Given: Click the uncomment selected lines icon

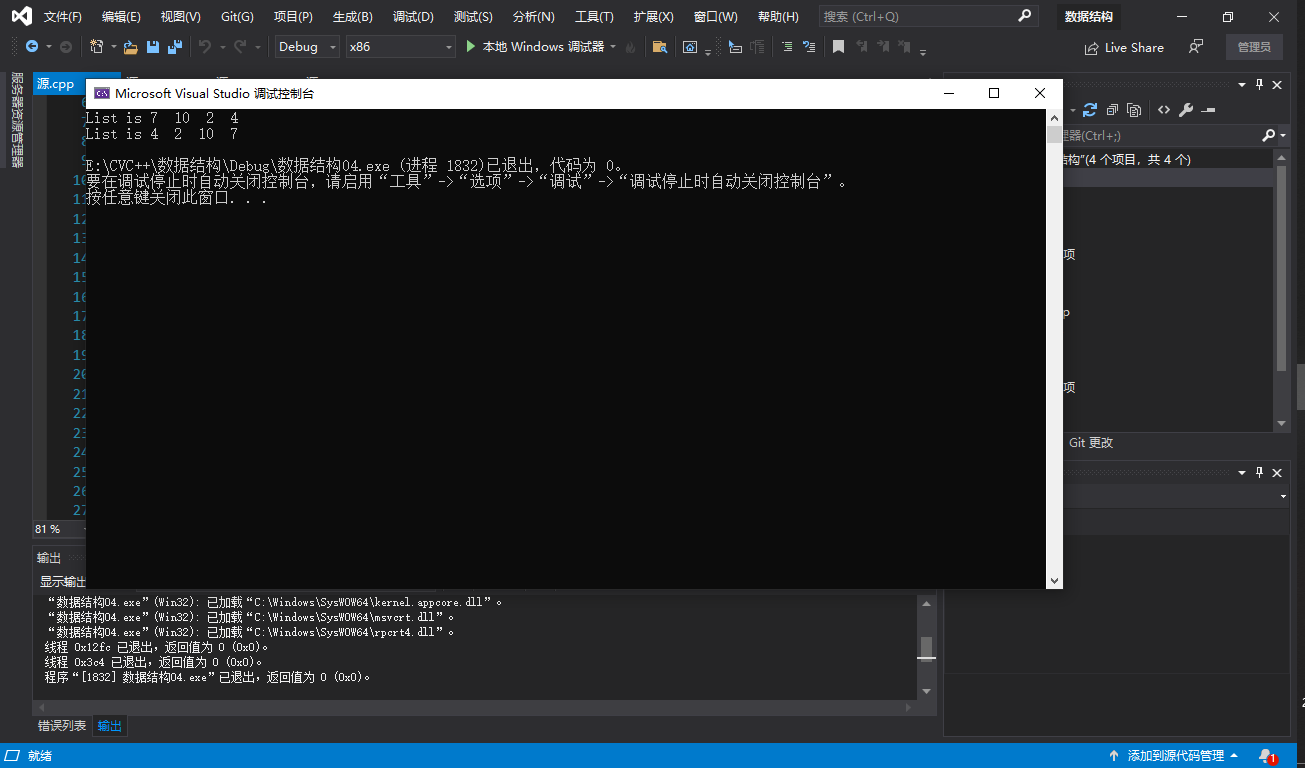Looking at the screenshot, I should [809, 47].
